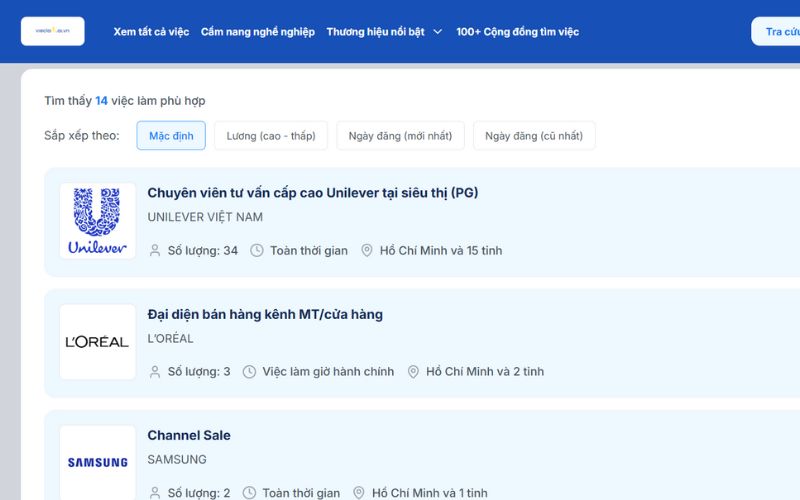Open Xem tất cả việc menu
The image size is (800, 500).
(151, 32)
